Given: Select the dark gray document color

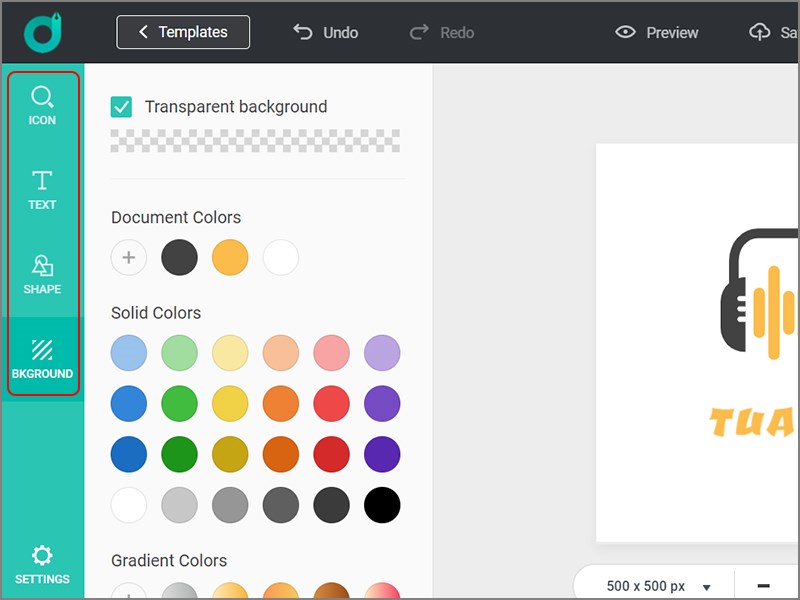Looking at the screenshot, I should coord(180,258).
